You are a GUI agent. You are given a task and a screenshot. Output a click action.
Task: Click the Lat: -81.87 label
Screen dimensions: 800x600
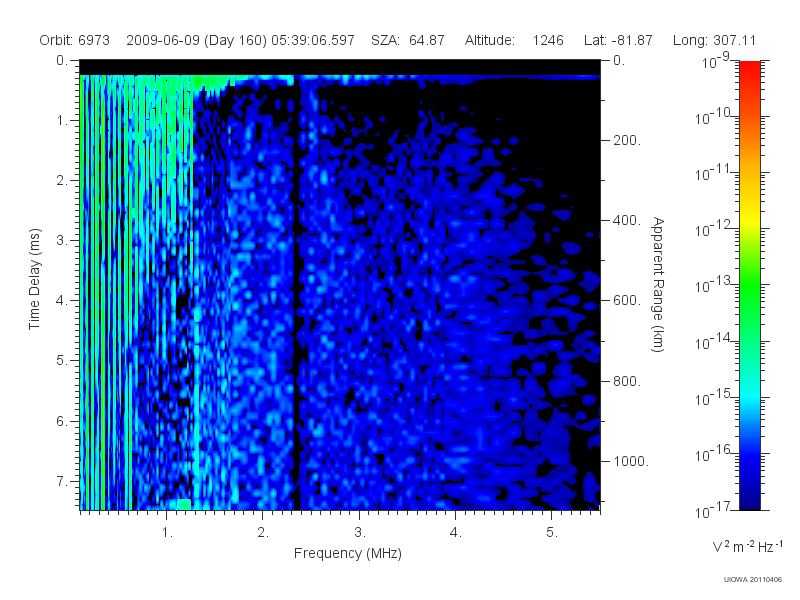[x=618, y=40]
